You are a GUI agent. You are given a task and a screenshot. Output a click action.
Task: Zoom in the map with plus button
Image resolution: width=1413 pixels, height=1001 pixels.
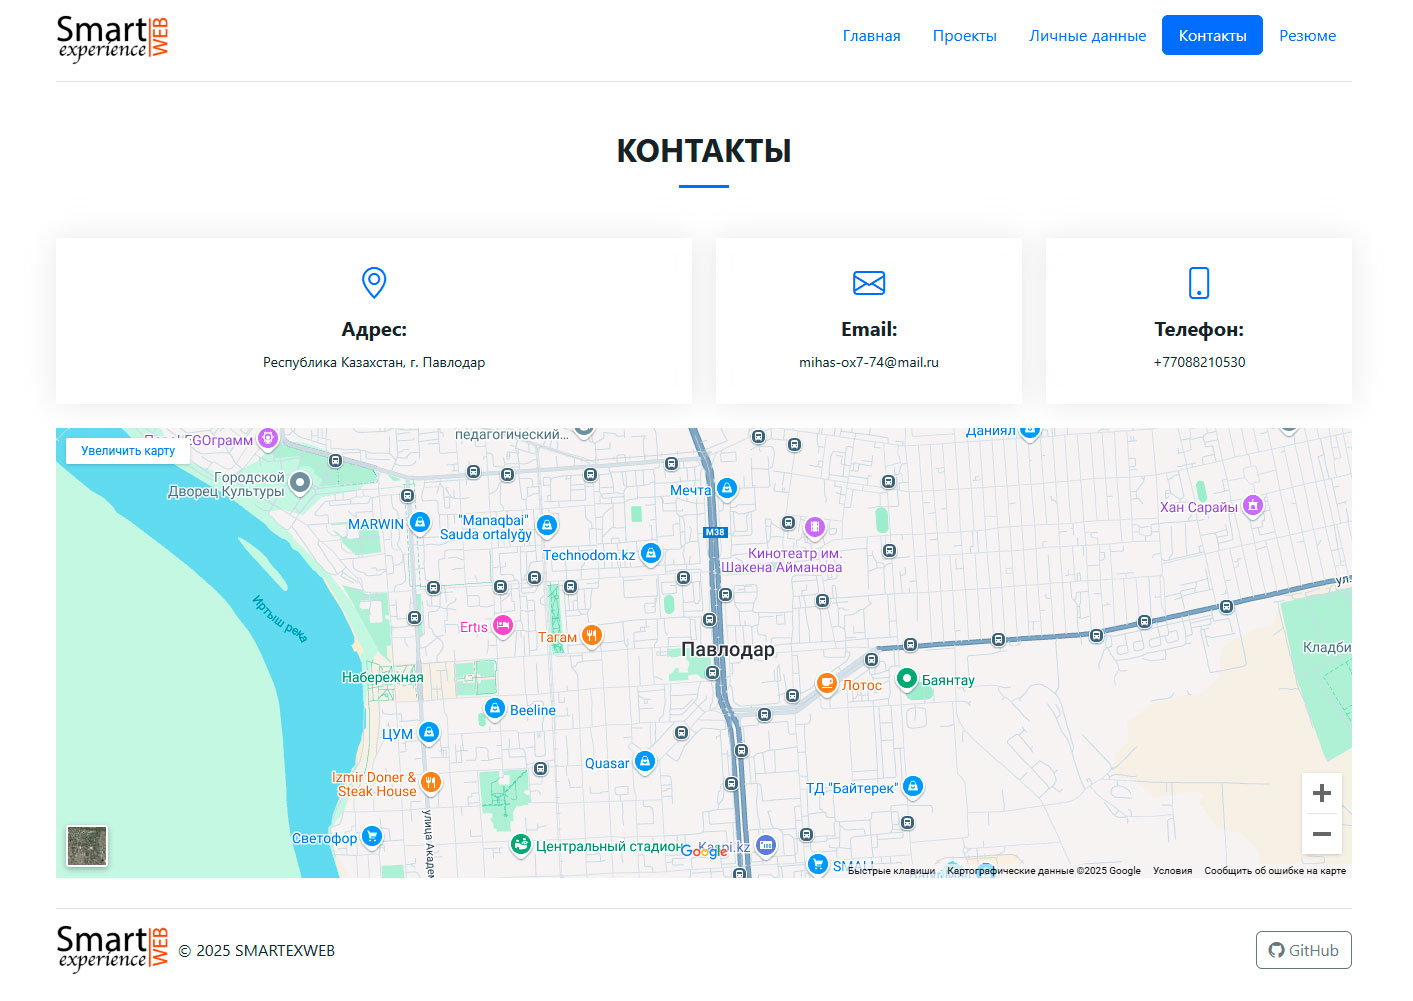tap(1321, 793)
